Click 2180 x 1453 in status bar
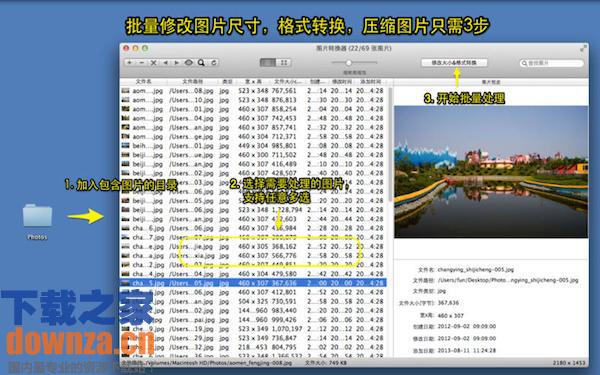600x375 pixels. [x=569, y=363]
